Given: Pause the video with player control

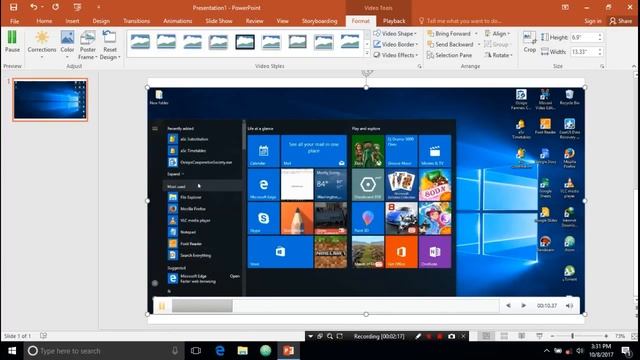Looking at the screenshot, I should 162,306.
